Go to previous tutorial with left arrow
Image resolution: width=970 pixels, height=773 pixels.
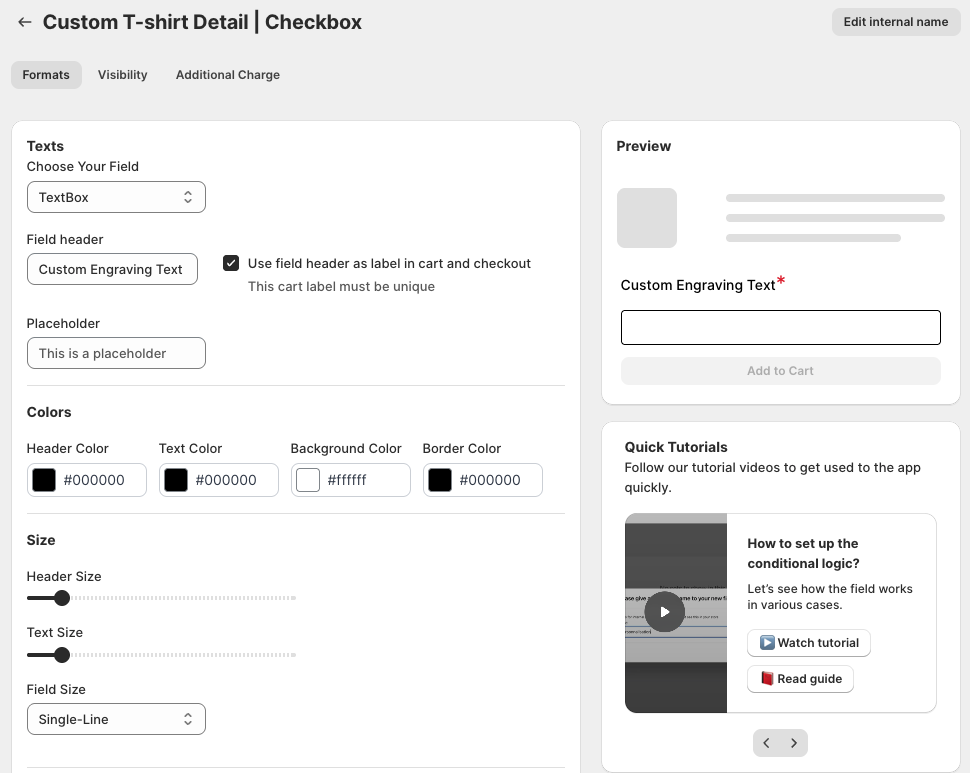[x=766, y=743]
